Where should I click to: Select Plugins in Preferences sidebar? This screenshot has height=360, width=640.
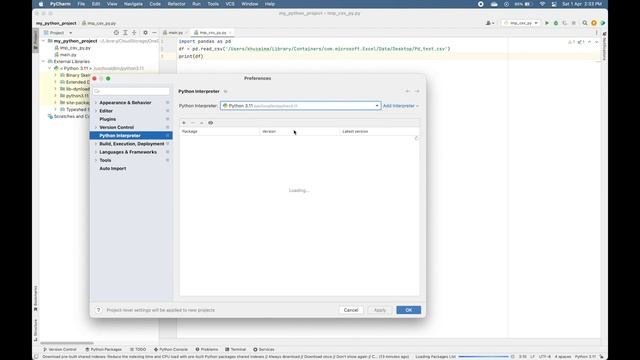click(108, 119)
